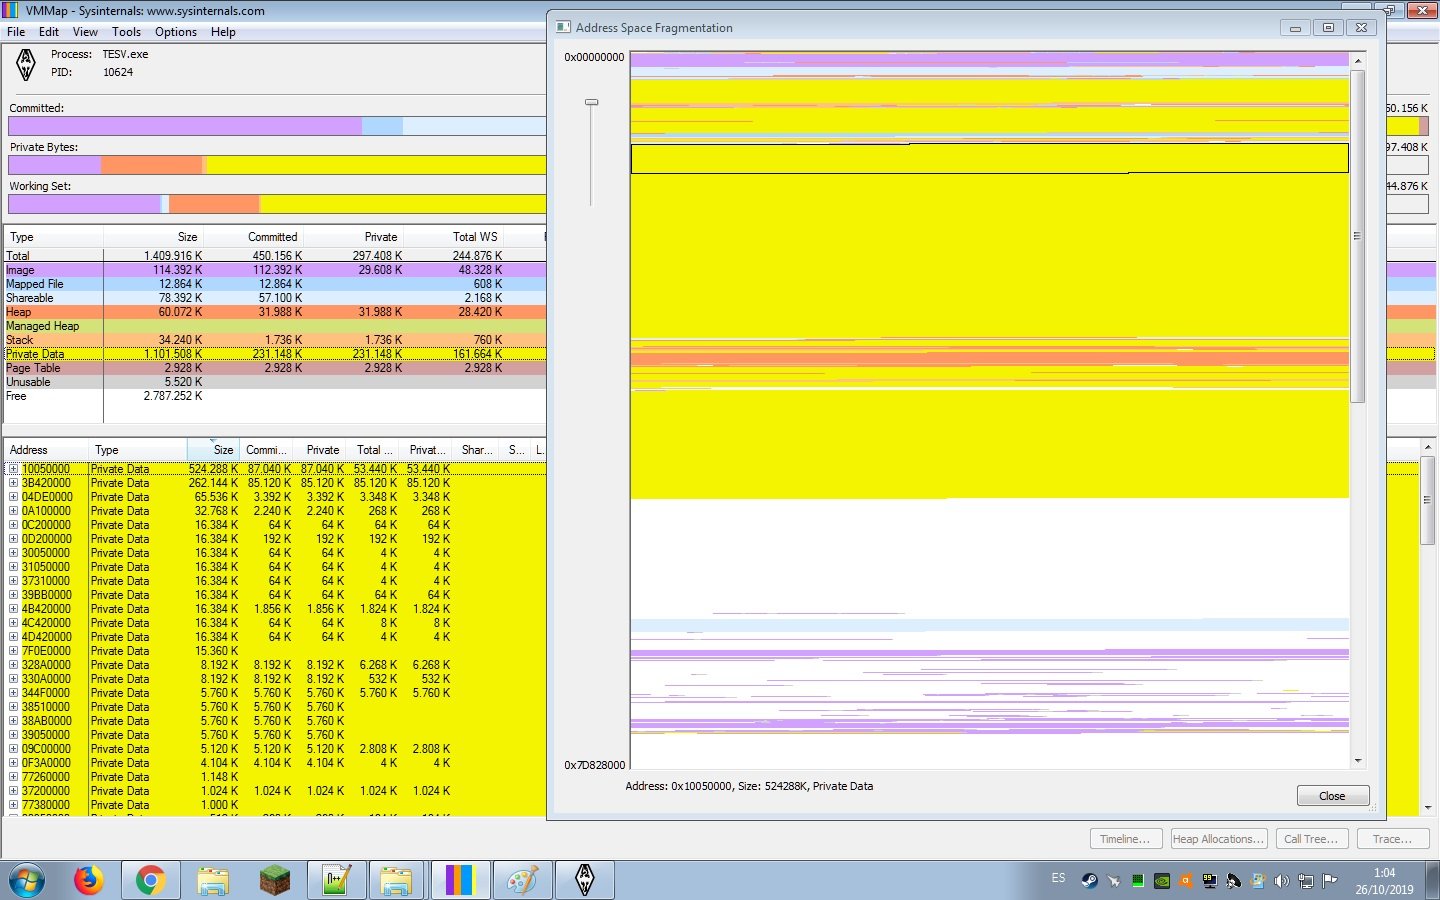Image resolution: width=1440 pixels, height=900 pixels.
Task: Expand address 7F0E0000 row
Action: 13,651
